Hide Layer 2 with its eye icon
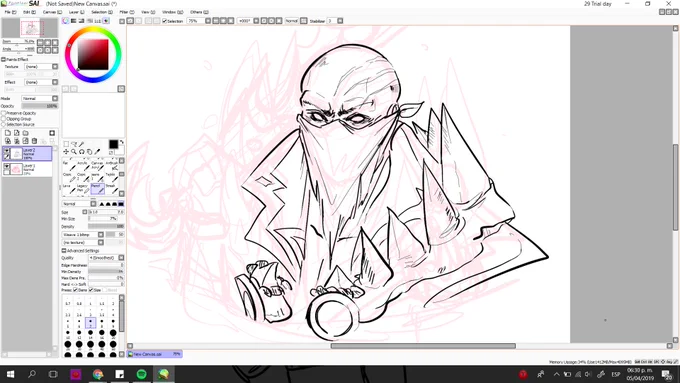This screenshot has width=680, height=383. click(7, 151)
